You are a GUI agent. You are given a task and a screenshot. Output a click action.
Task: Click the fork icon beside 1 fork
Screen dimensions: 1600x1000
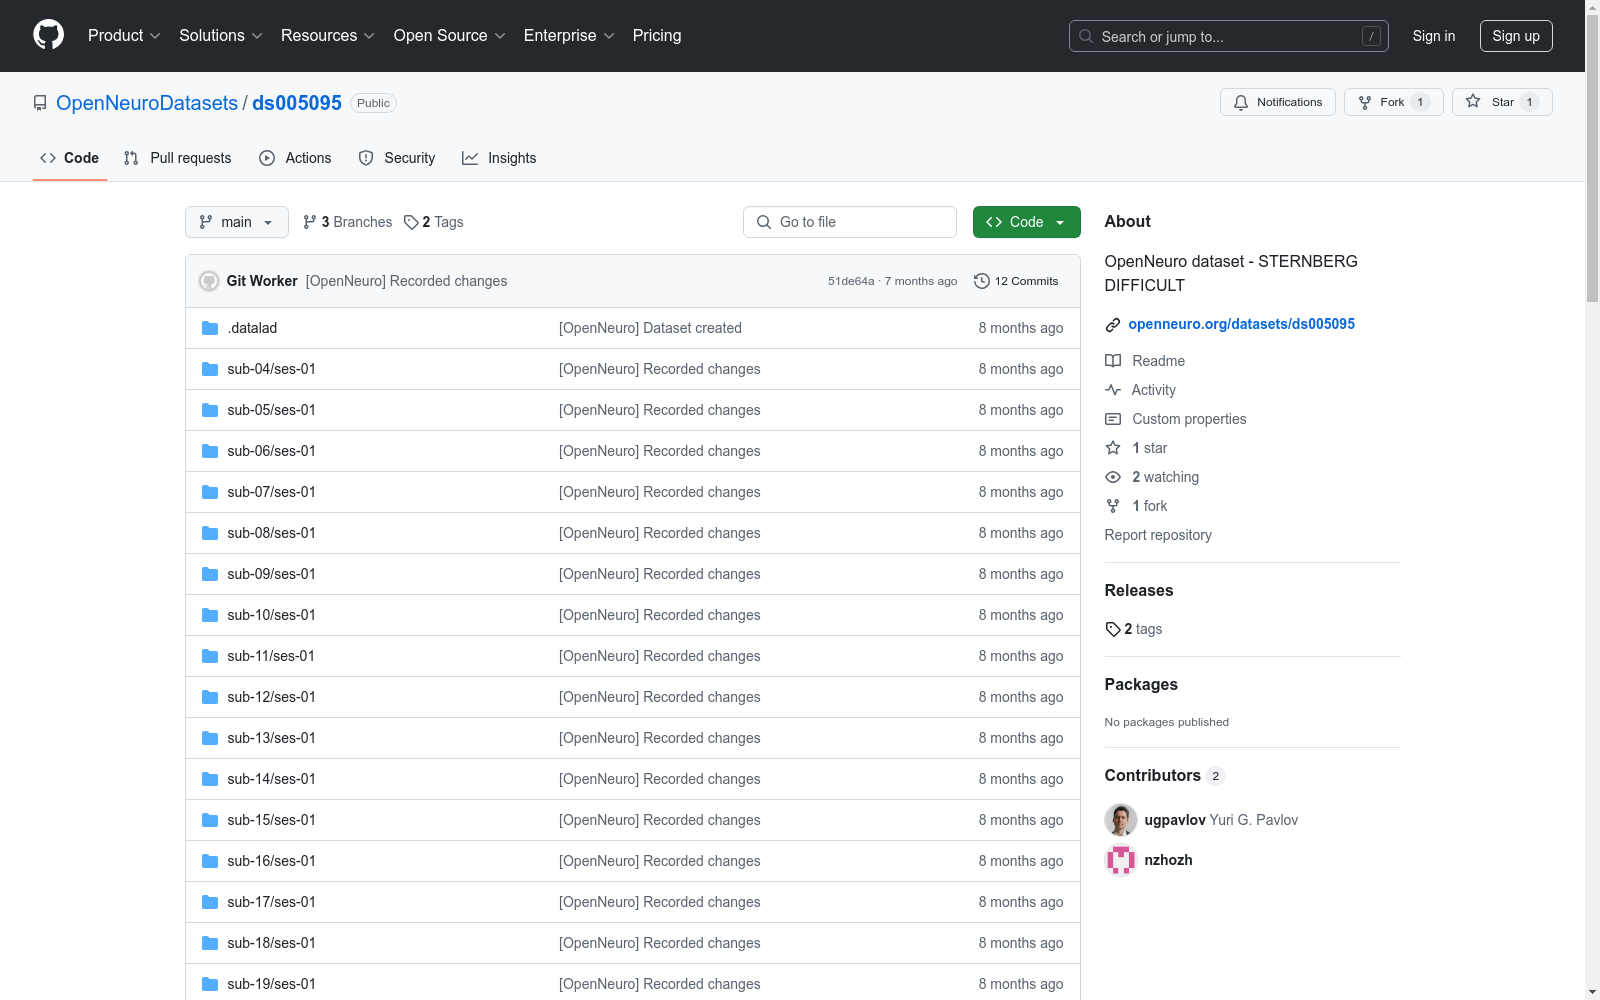1113,506
